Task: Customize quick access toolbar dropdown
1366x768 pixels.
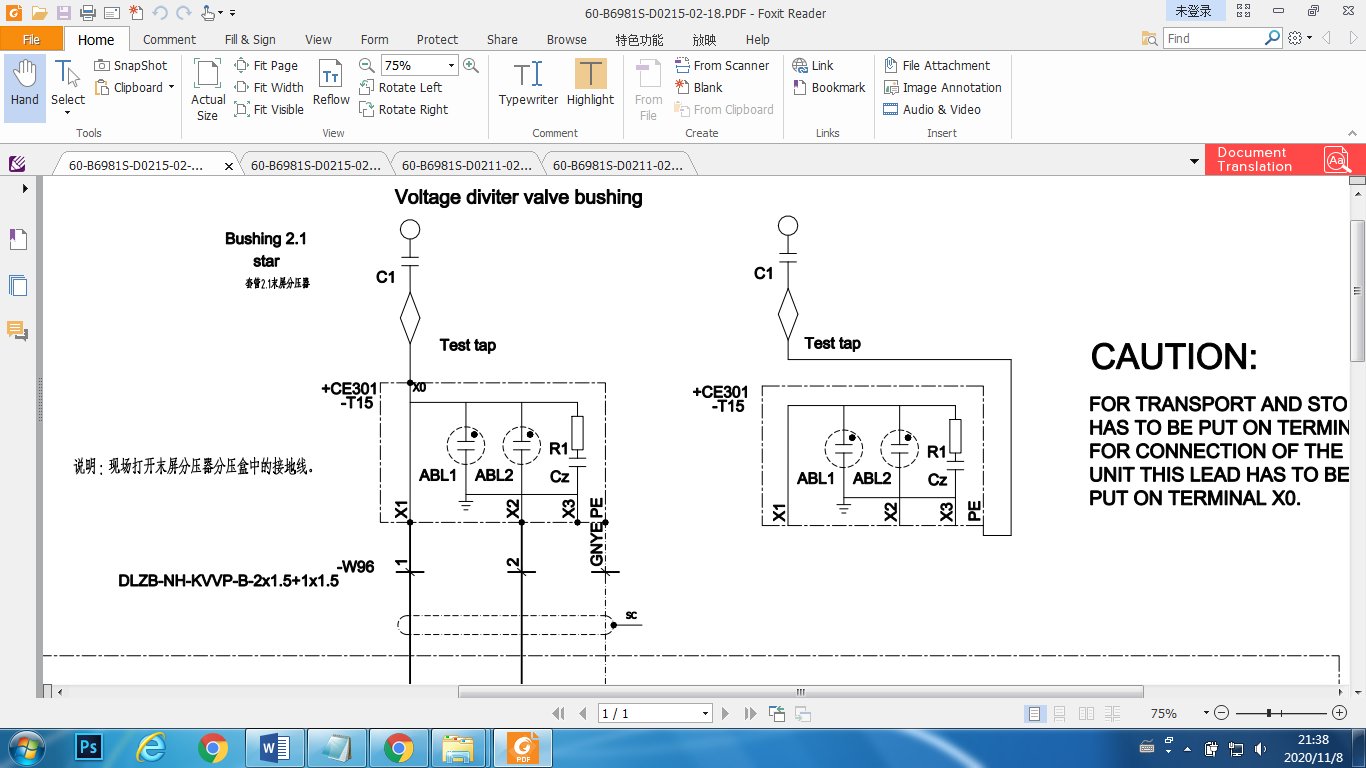Action: 233,14
